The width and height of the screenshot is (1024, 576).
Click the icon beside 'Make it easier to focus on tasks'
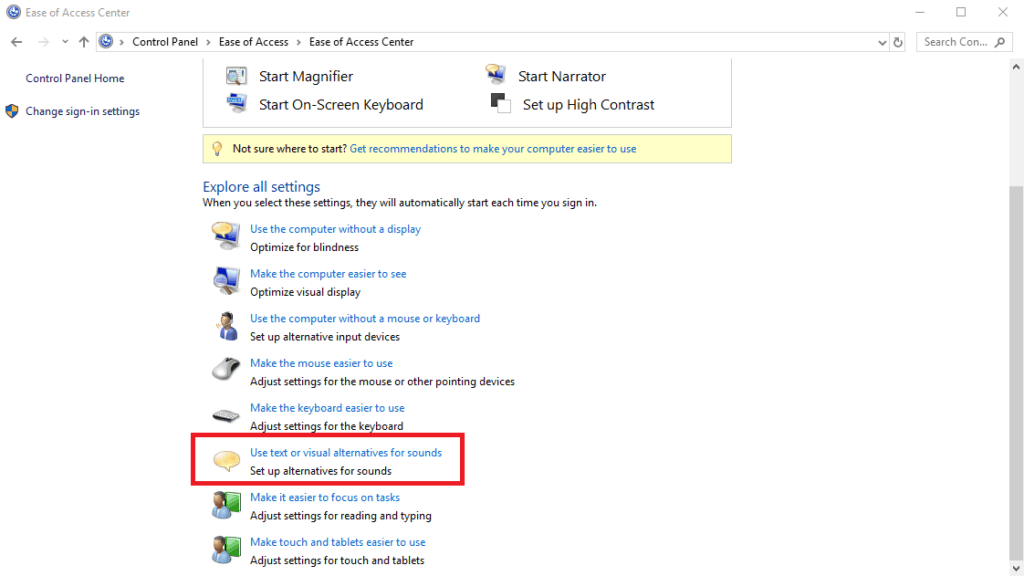point(226,505)
